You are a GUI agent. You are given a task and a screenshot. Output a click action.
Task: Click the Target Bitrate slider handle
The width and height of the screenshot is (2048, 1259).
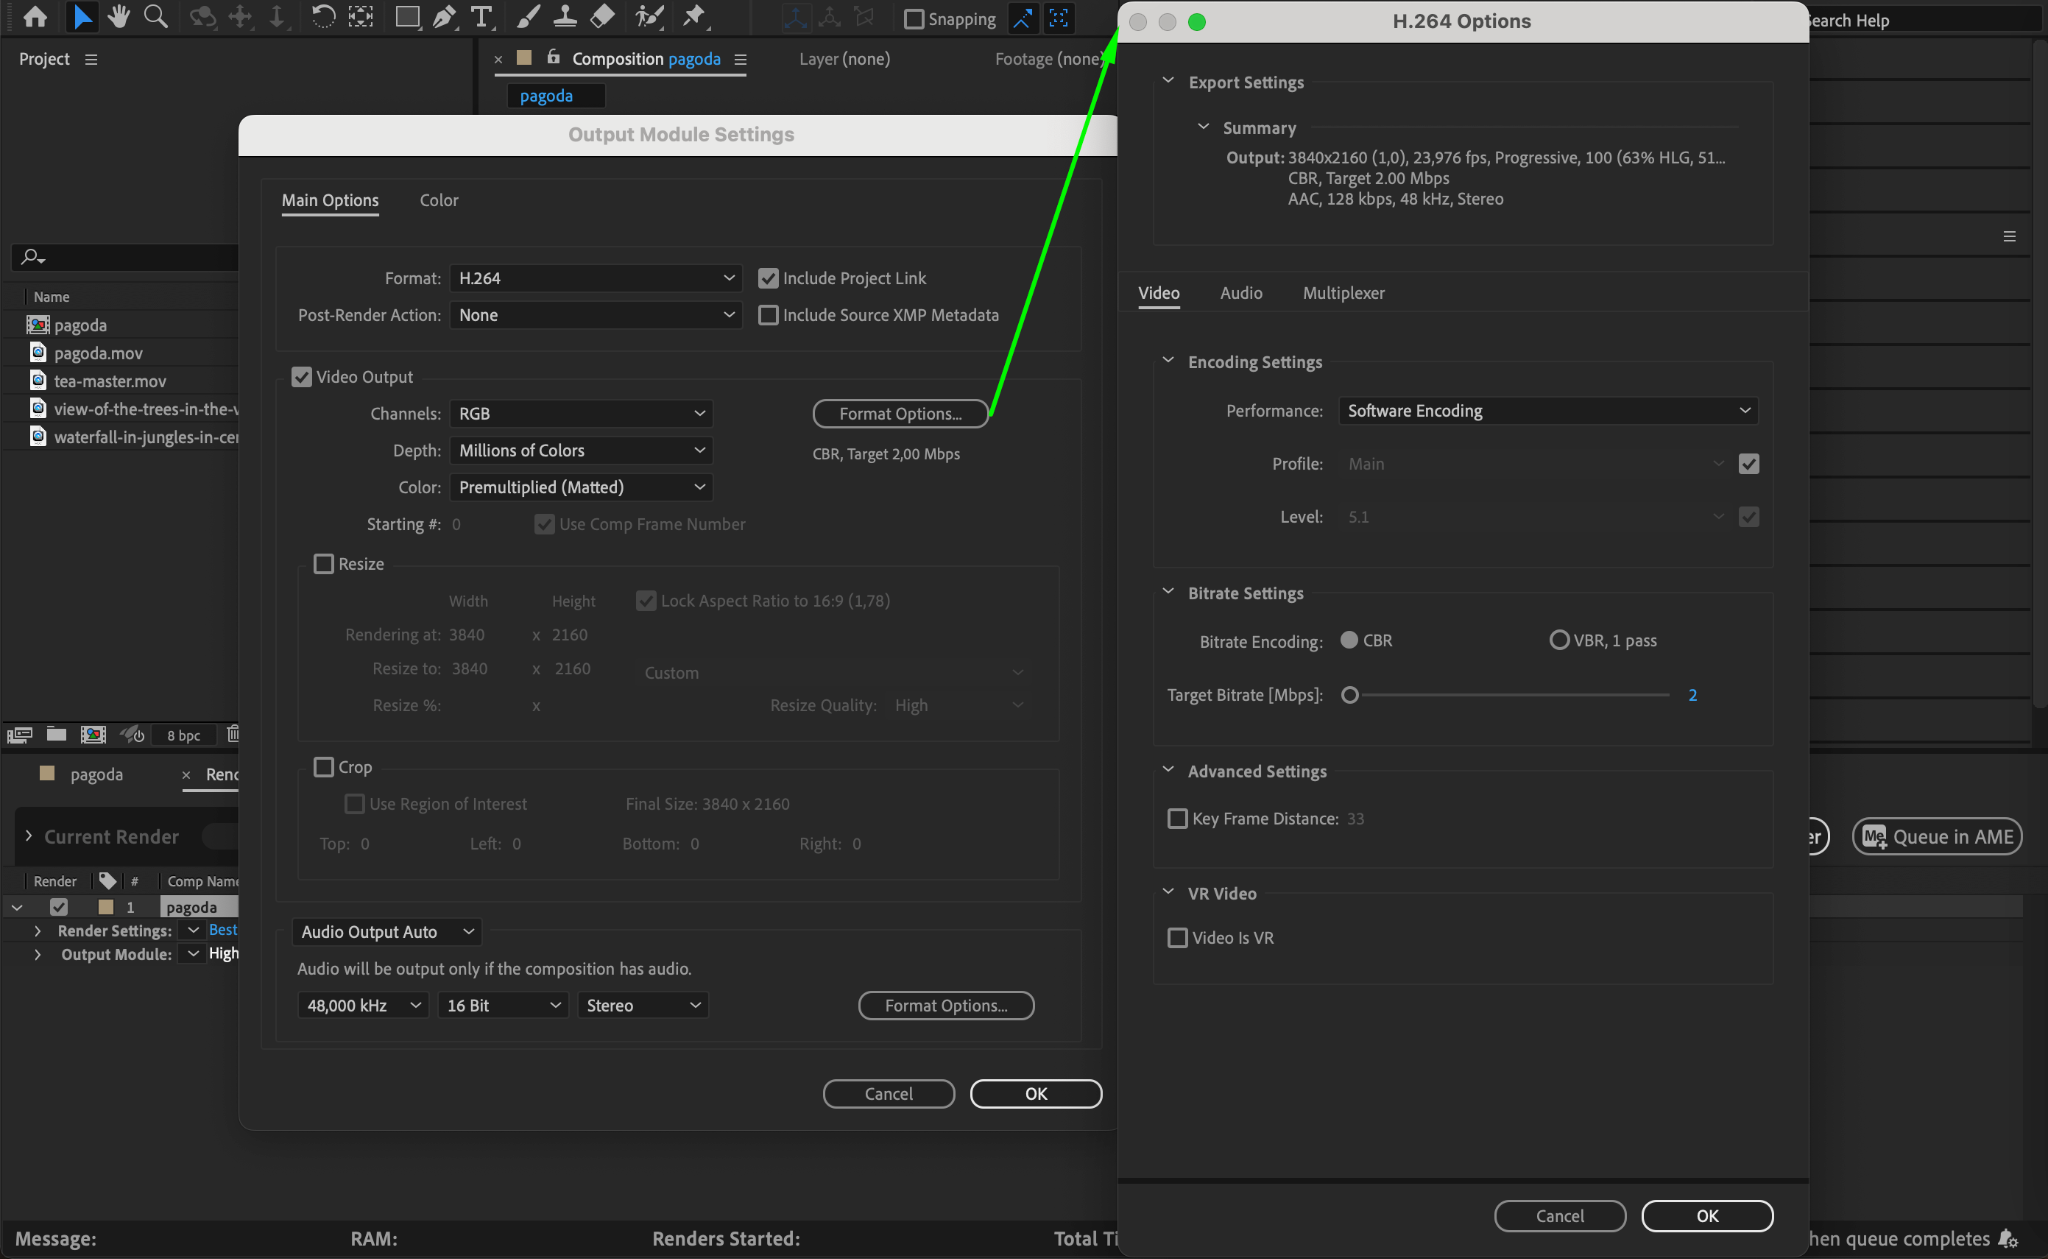click(1350, 695)
